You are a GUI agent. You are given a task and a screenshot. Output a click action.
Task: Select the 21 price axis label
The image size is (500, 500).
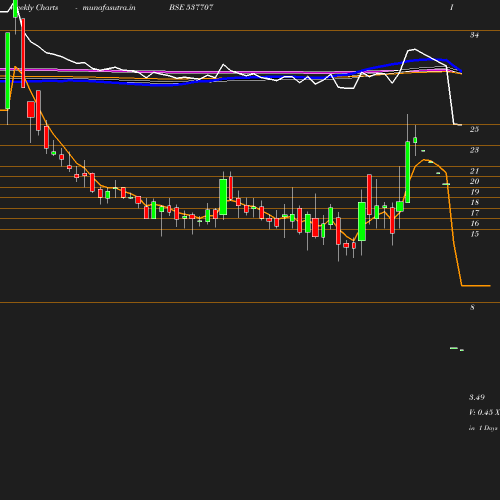pyautogui.click(x=474, y=171)
